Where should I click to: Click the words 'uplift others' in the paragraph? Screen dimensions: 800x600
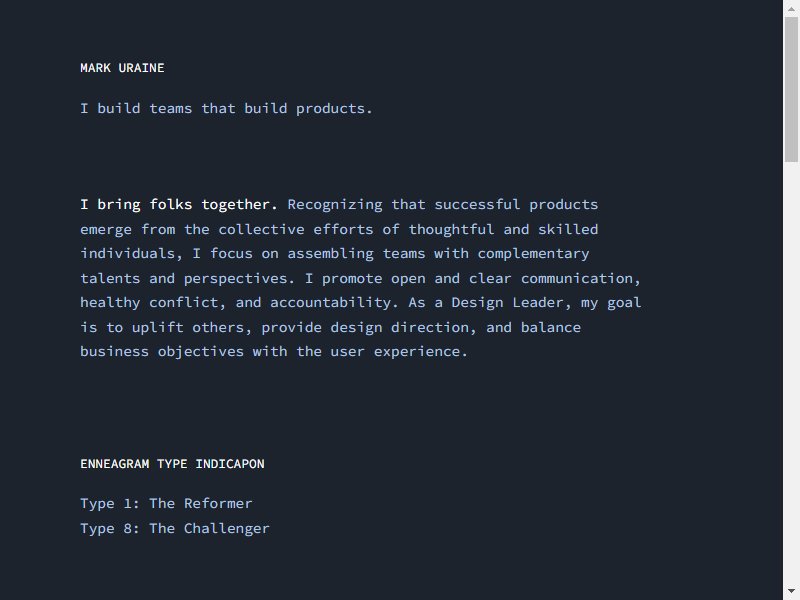(x=188, y=328)
